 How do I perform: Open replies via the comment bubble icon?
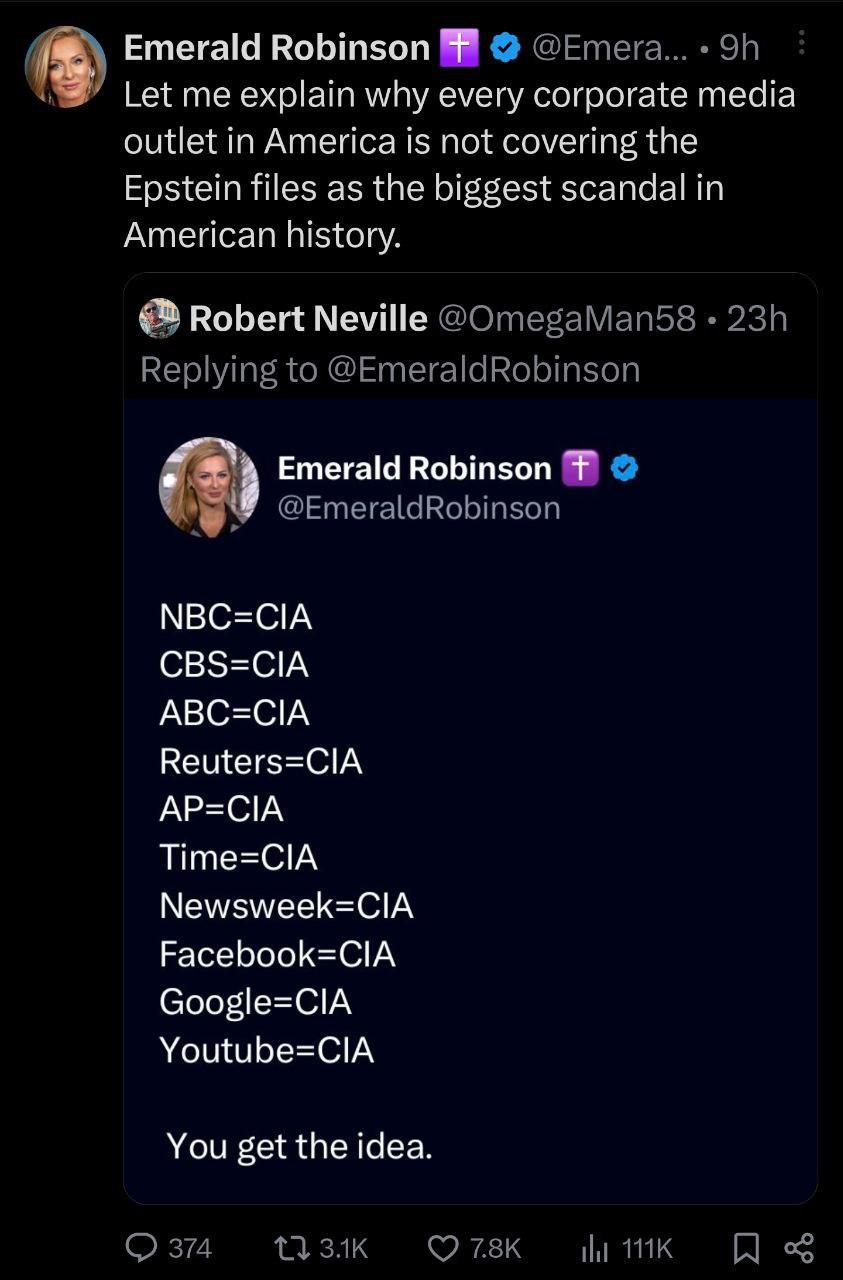[x=141, y=1247]
